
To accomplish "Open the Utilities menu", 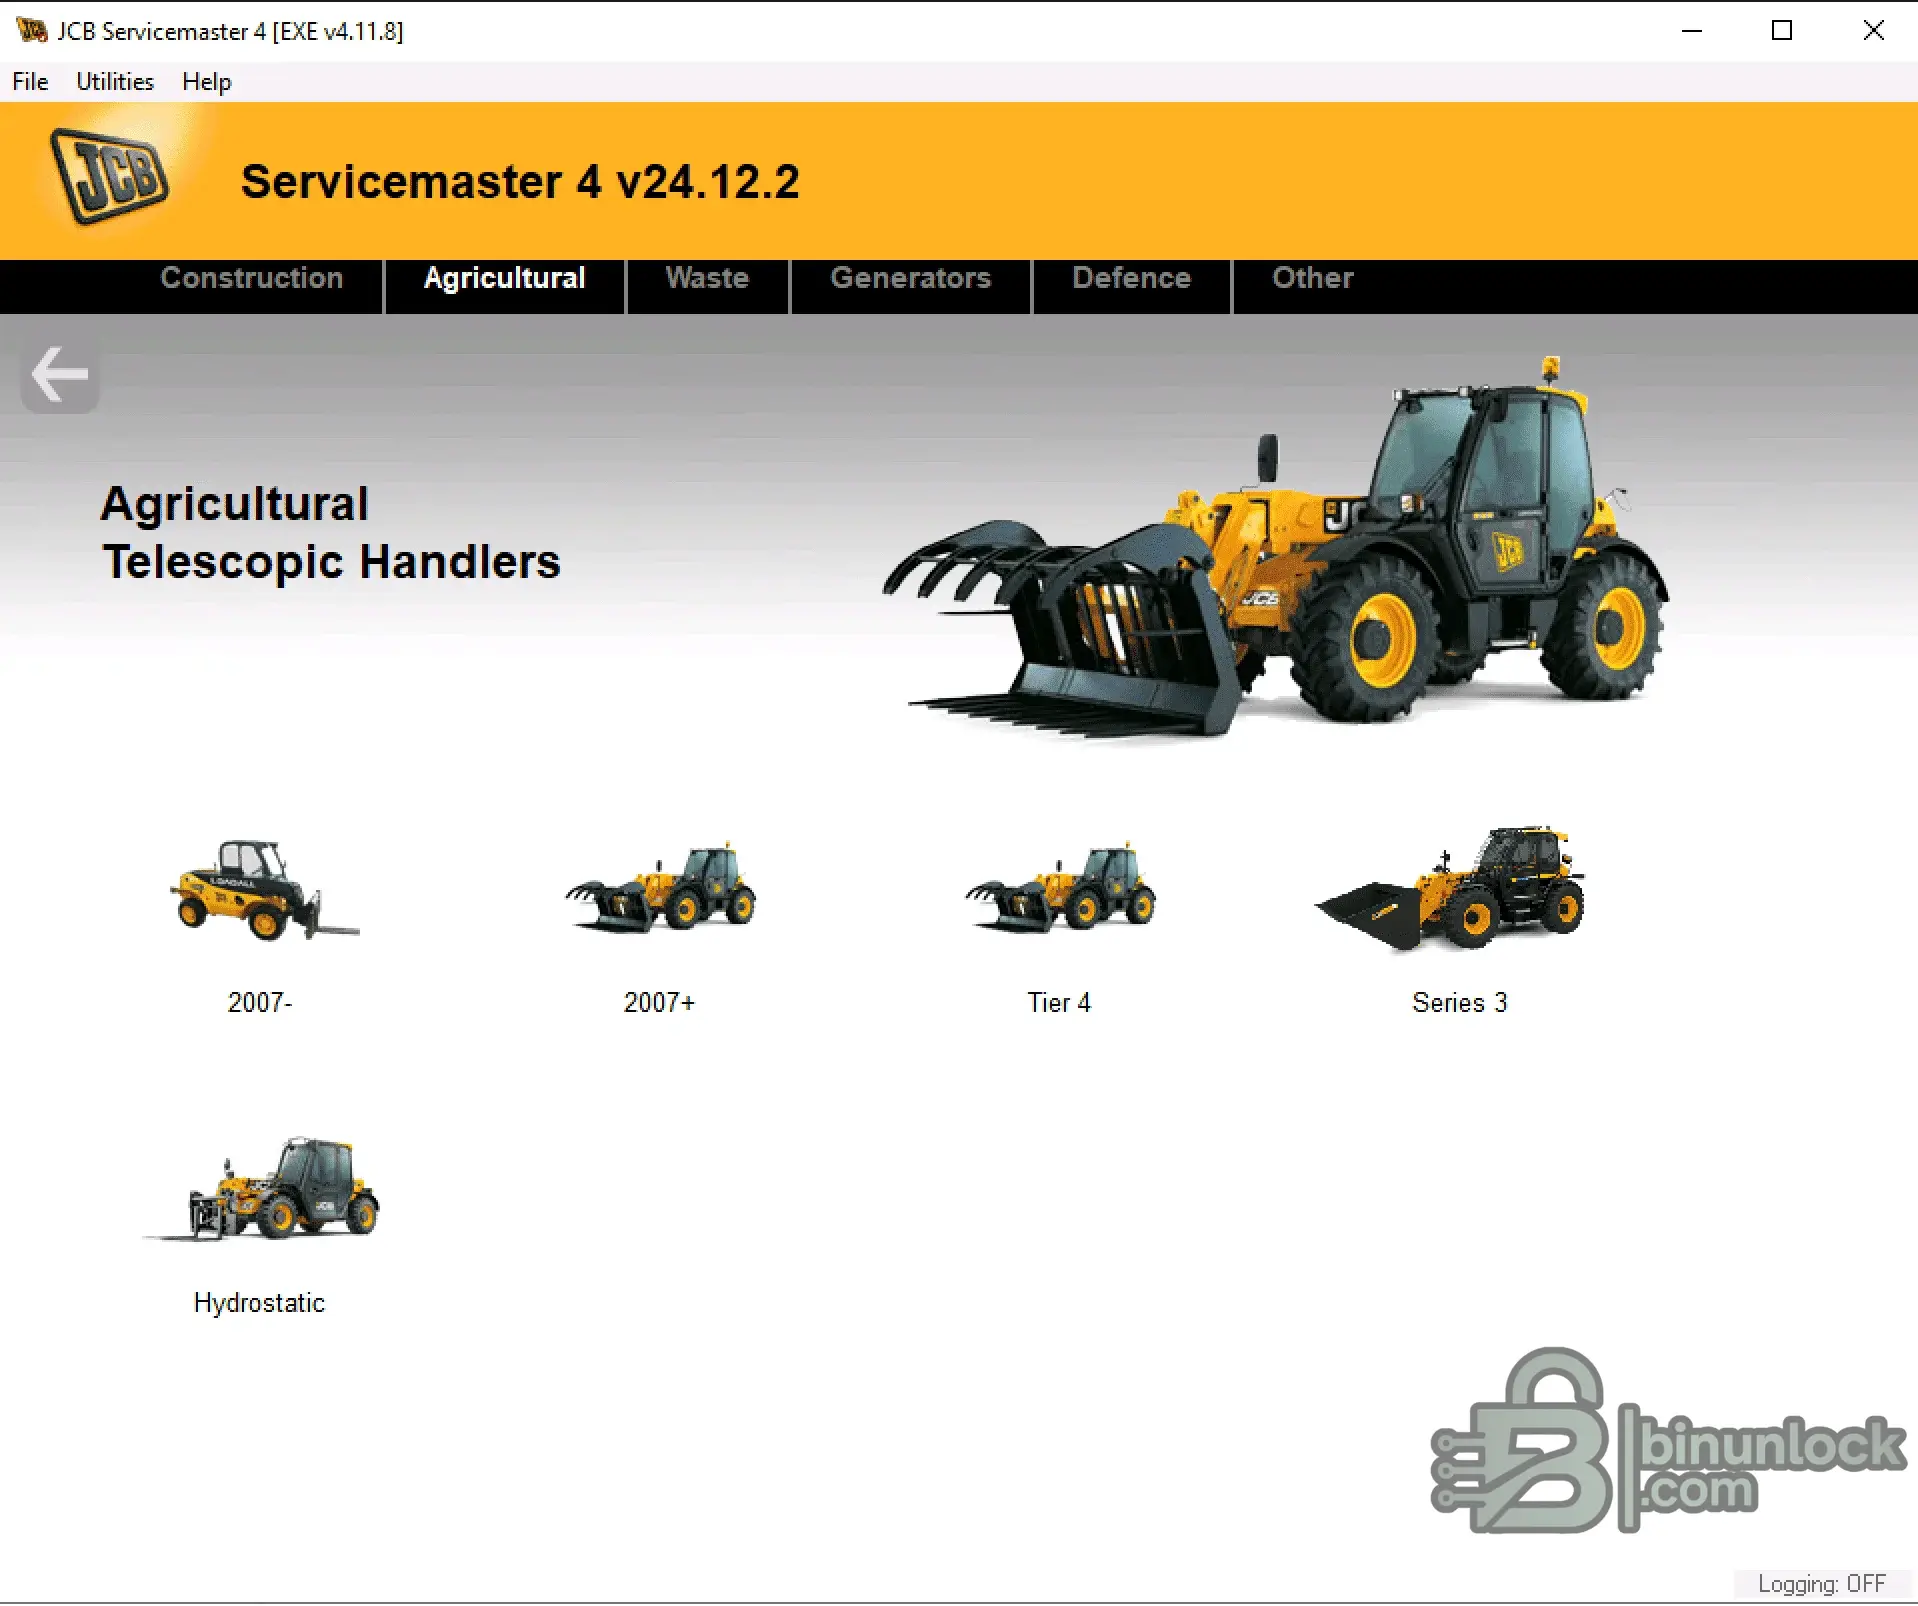I will [x=115, y=82].
